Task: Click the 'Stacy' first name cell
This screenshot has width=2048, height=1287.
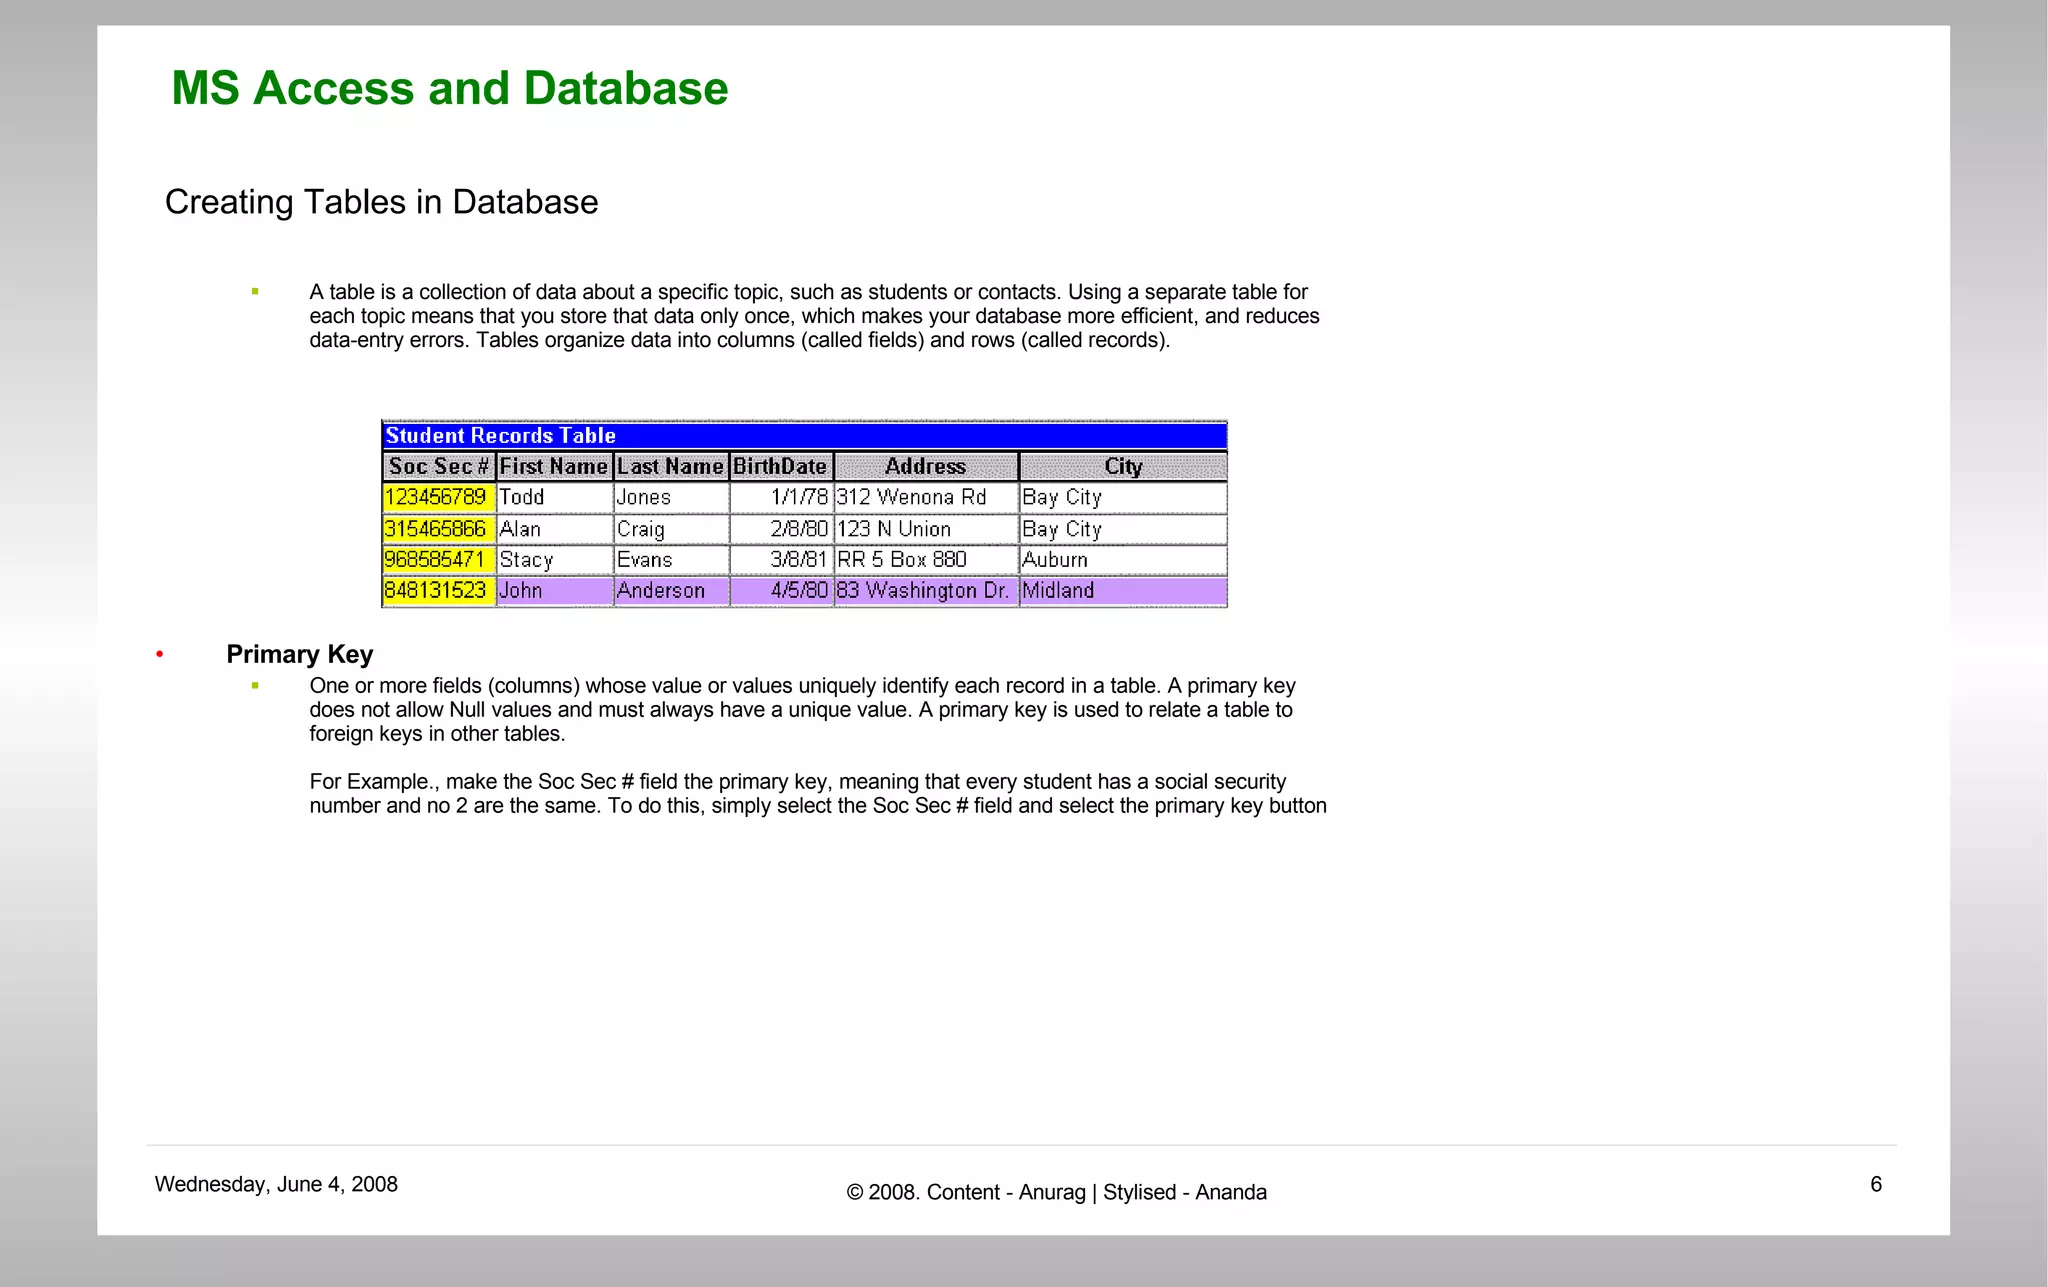Action: [526, 560]
